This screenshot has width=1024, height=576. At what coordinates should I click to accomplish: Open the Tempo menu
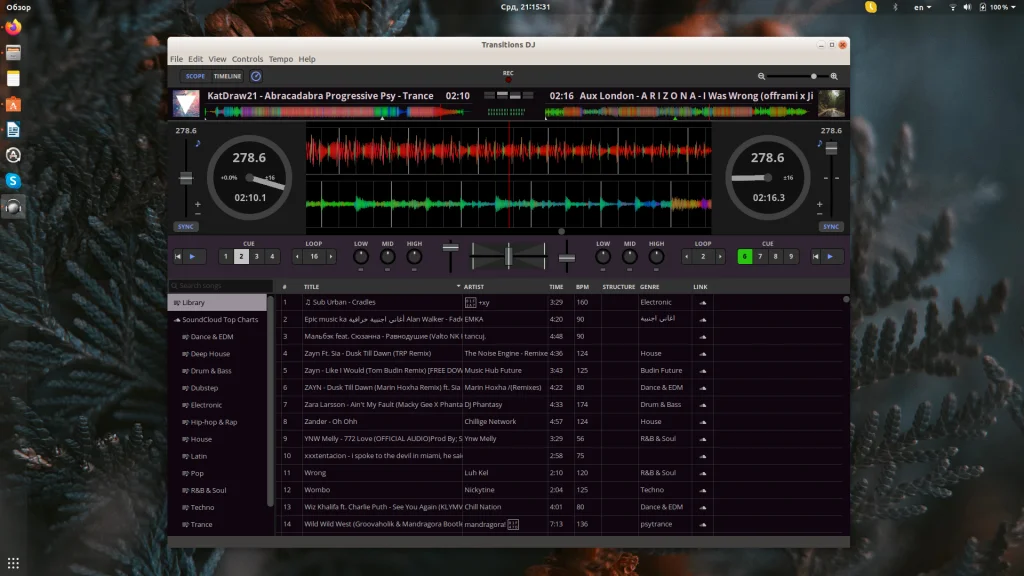(x=281, y=59)
